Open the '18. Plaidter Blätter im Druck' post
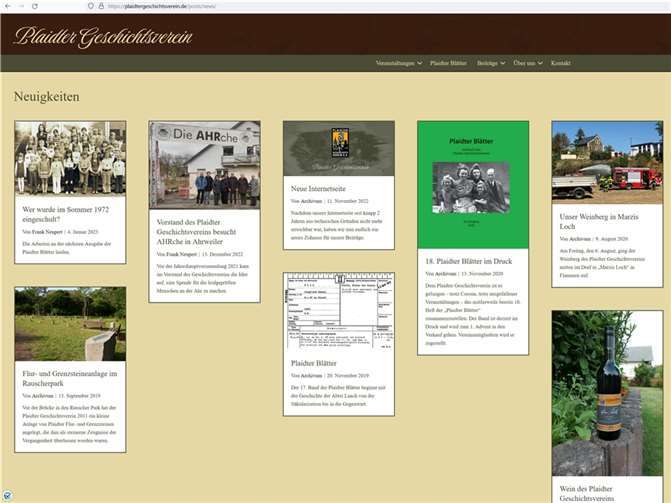This screenshot has width=671, height=503. (469, 261)
